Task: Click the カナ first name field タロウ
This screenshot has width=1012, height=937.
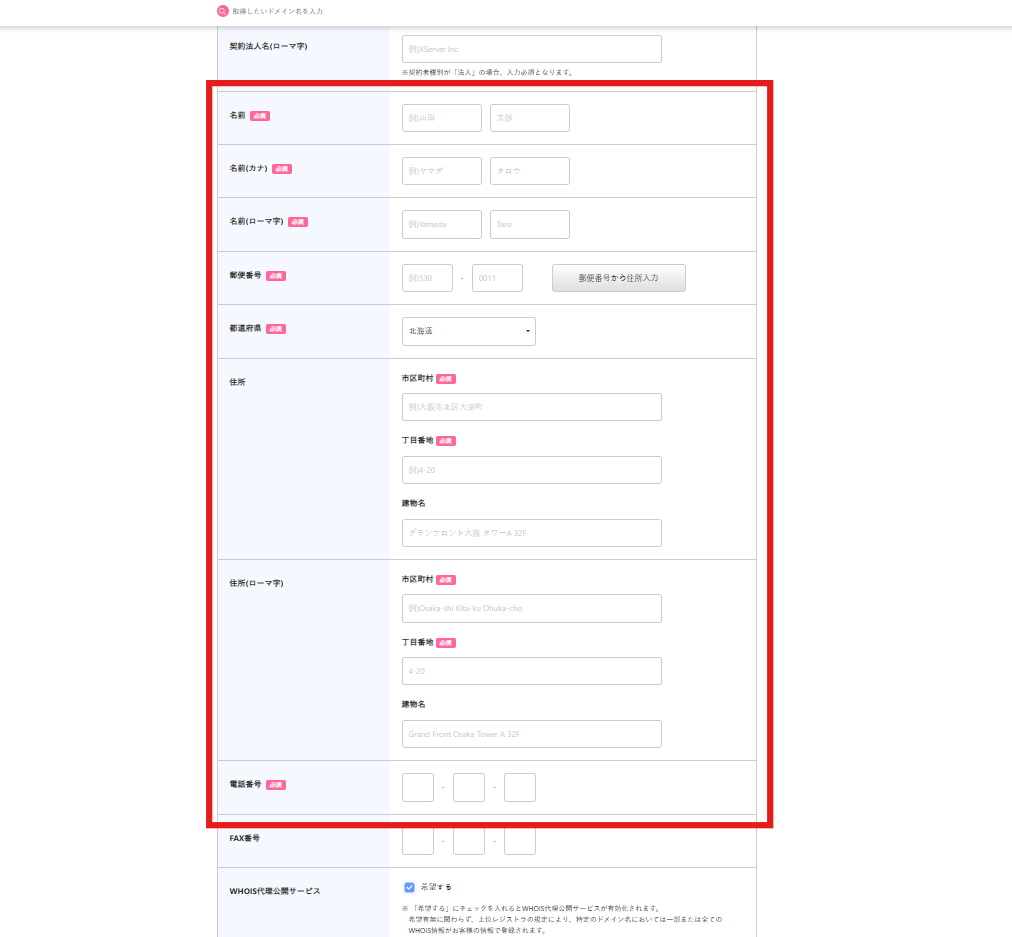Action: pos(529,171)
